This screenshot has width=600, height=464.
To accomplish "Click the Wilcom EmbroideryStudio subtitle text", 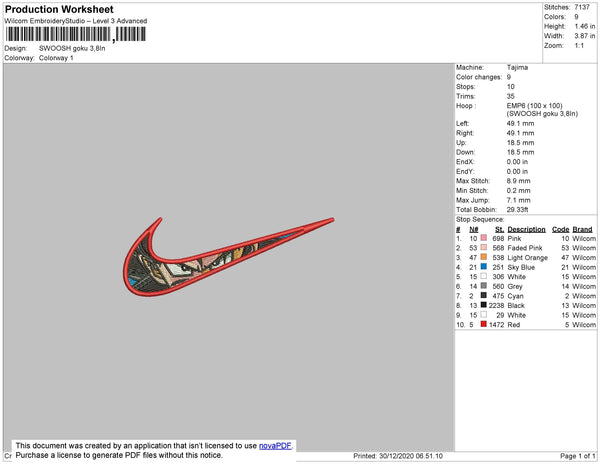I will 76,21.
